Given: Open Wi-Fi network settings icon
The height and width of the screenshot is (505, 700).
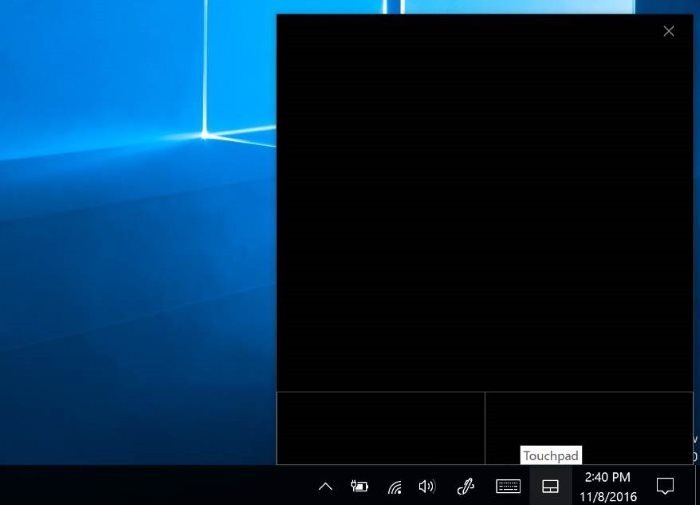Looking at the screenshot, I should pyautogui.click(x=394, y=487).
